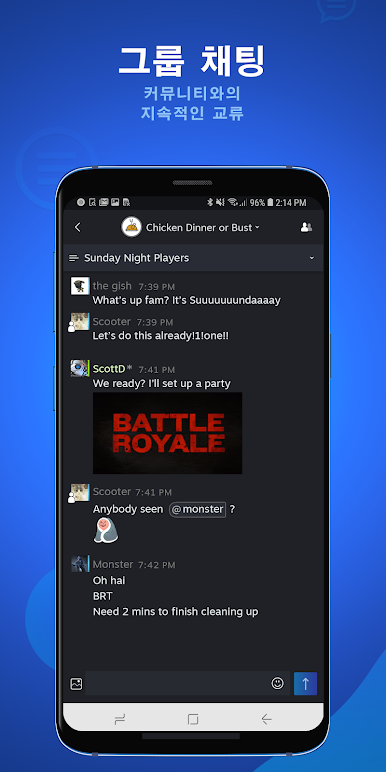The image size is (386, 772).
Task: Open the gish's avatar
Action: (x=80, y=286)
